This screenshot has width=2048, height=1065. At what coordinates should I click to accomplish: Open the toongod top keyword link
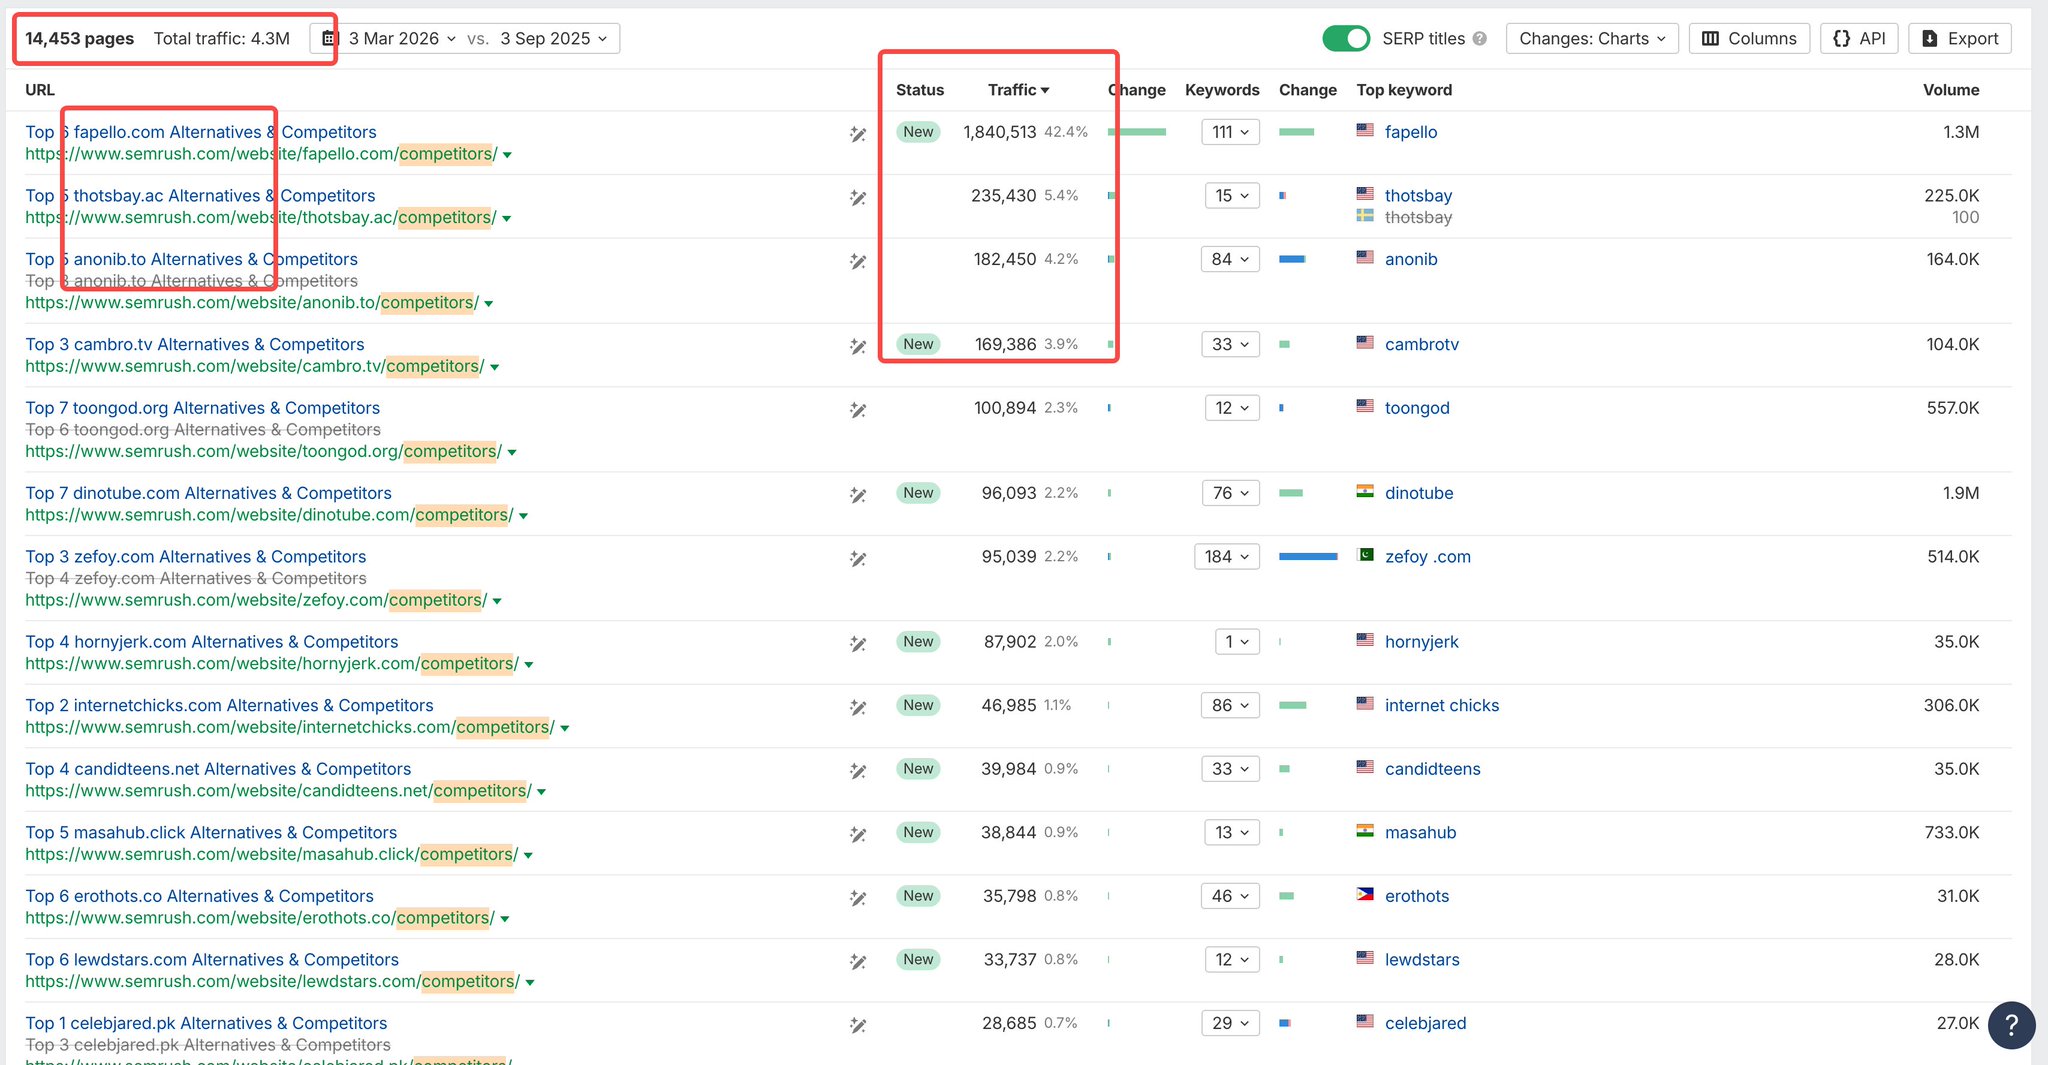tap(1417, 408)
